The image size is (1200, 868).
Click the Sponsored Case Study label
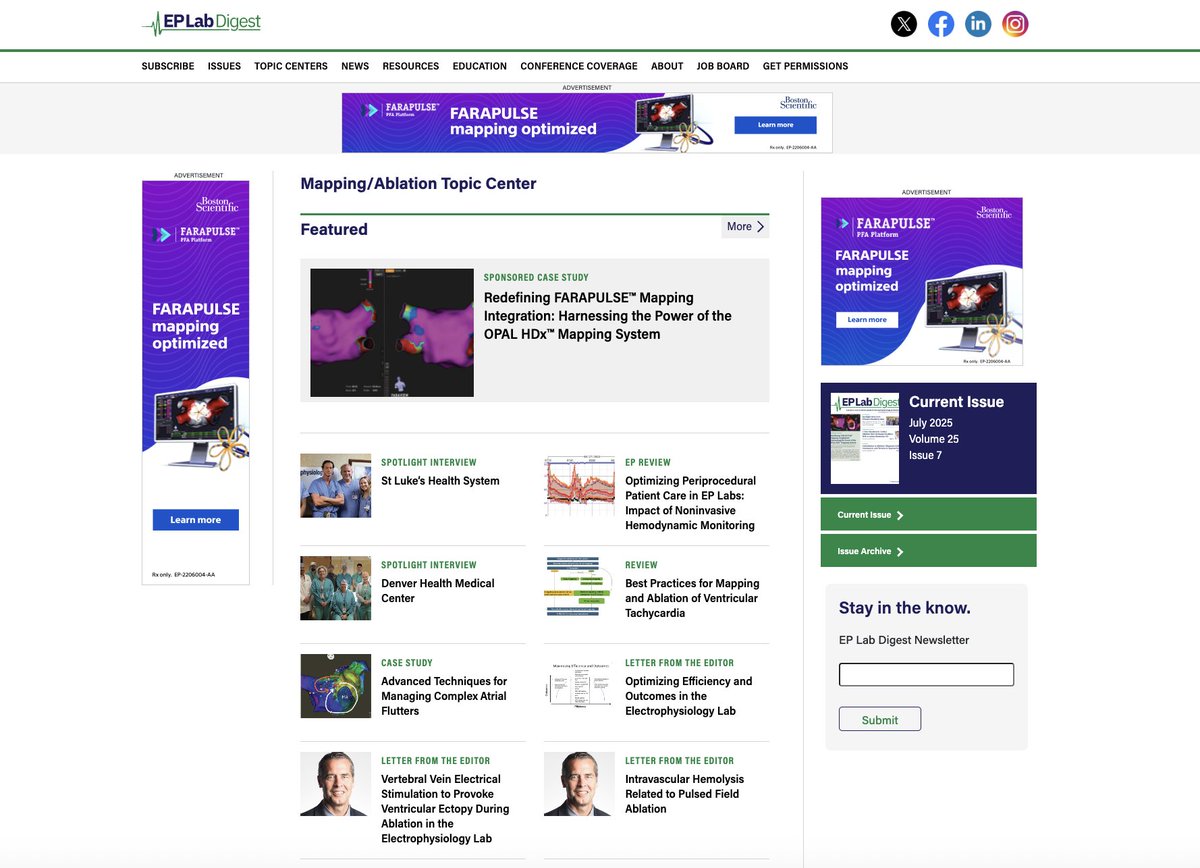(x=536, y=278)
